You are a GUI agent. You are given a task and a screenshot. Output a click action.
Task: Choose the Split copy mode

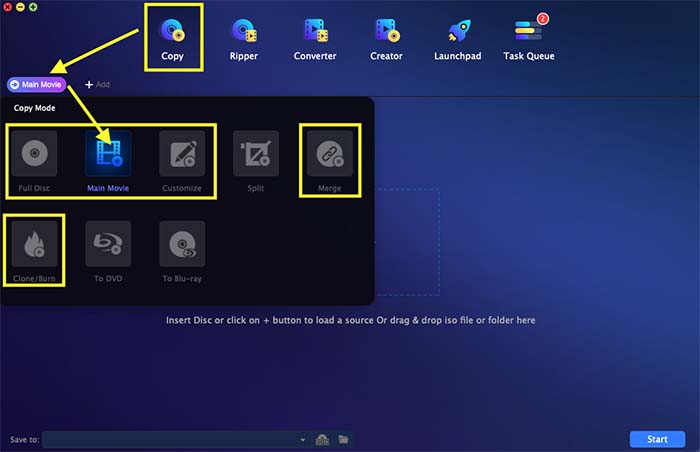[256, 161]
